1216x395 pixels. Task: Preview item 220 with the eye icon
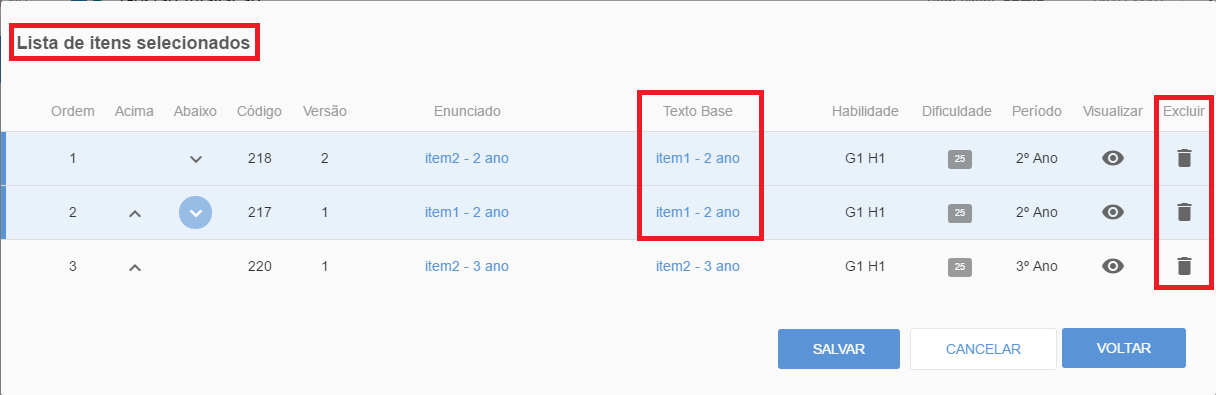pos(1112,266)
